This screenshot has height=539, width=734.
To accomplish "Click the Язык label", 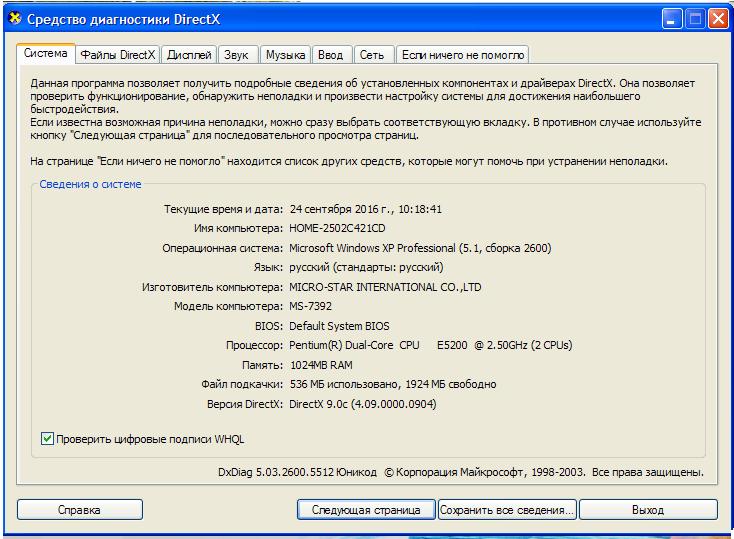I will pos(268,267).
